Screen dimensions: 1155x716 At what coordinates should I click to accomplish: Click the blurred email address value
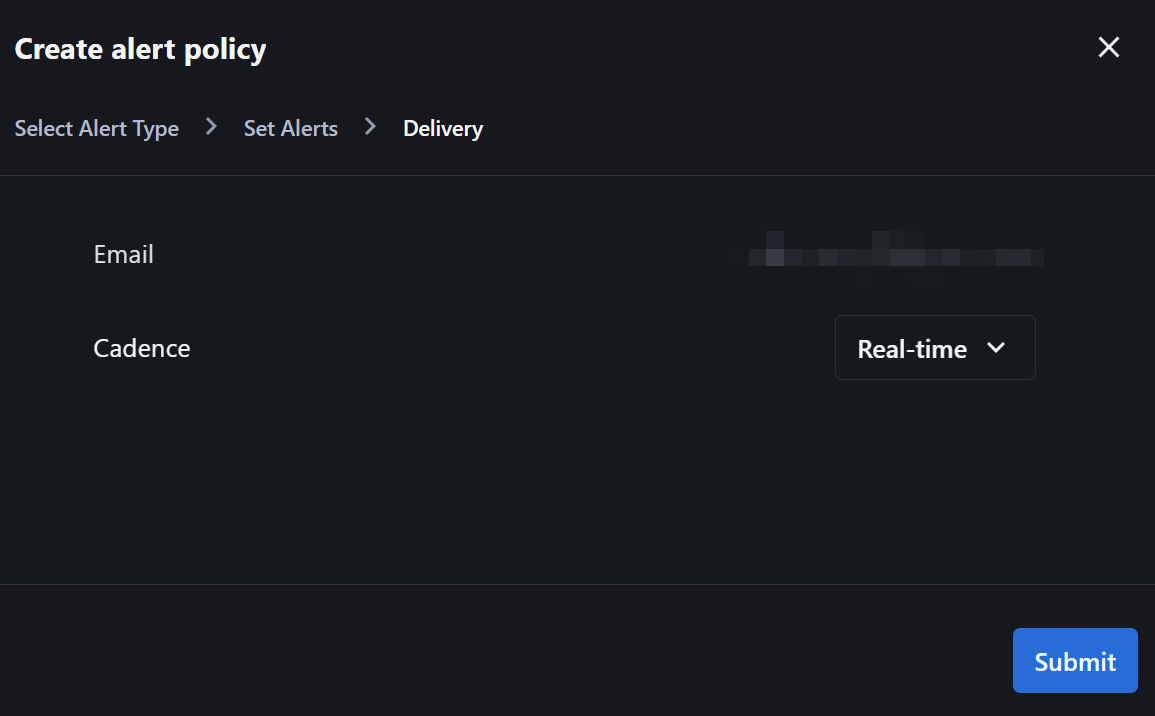(x=896, y=257)
